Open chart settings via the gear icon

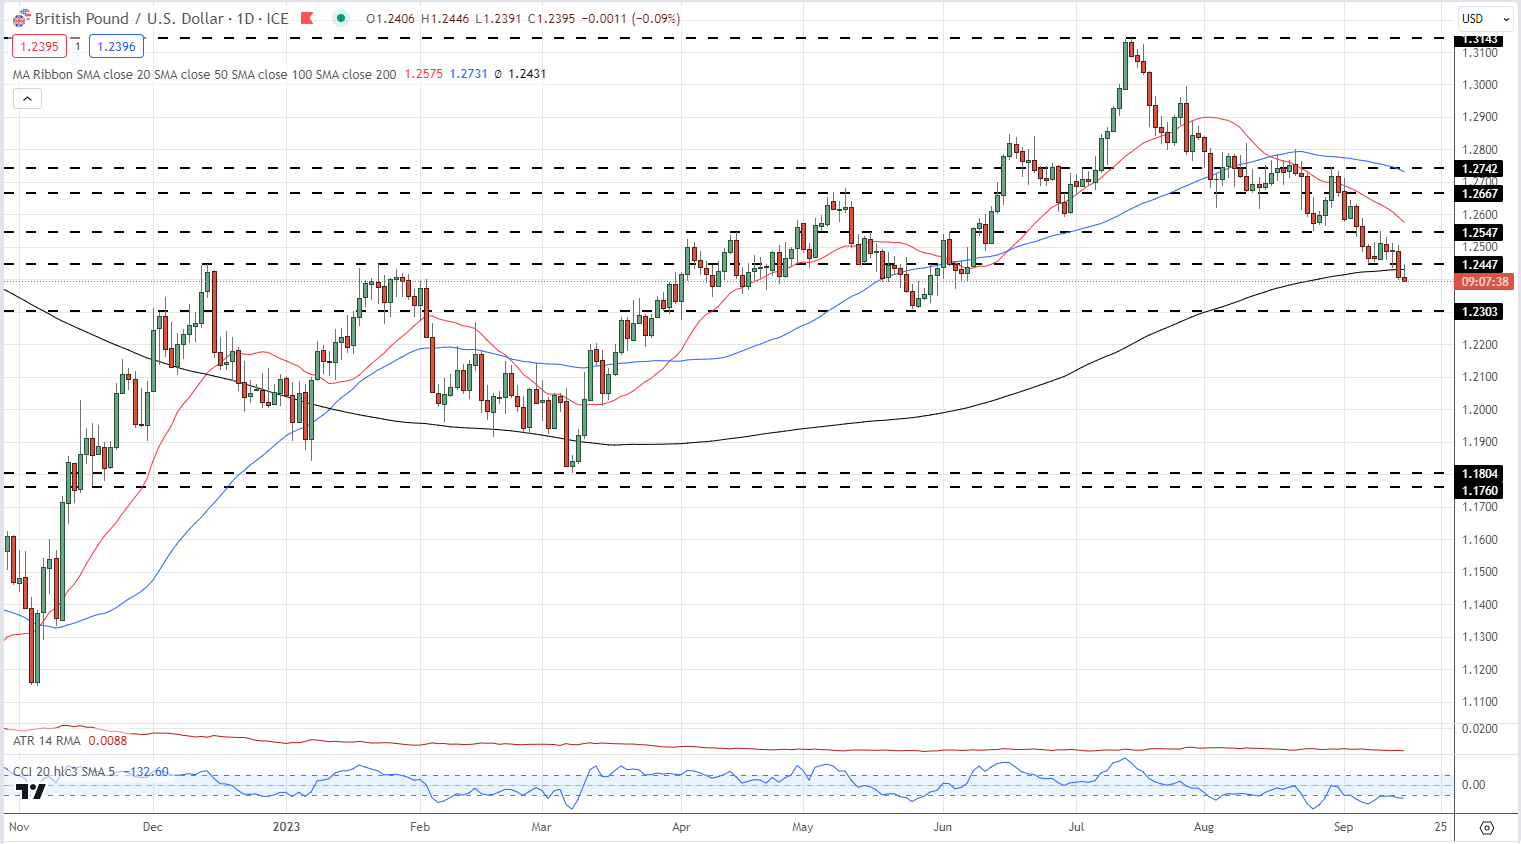pos(1486,828)
